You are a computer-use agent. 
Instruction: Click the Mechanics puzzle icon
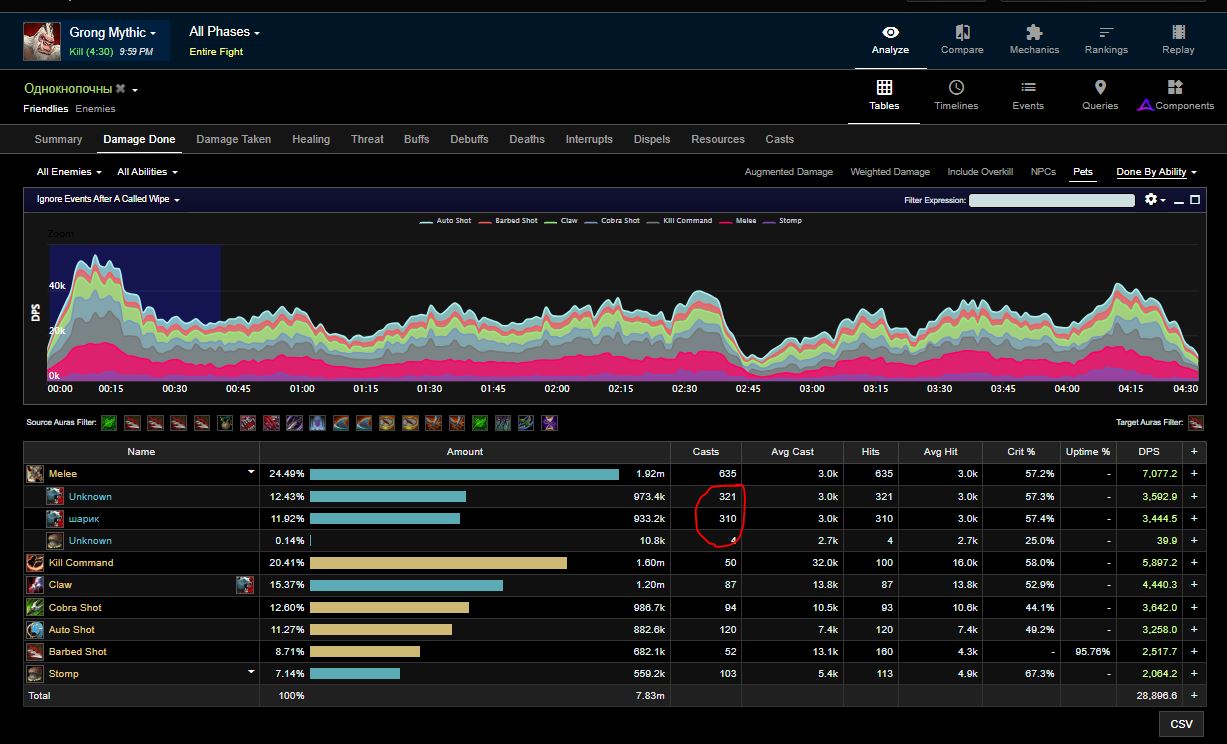(1033, 34)
